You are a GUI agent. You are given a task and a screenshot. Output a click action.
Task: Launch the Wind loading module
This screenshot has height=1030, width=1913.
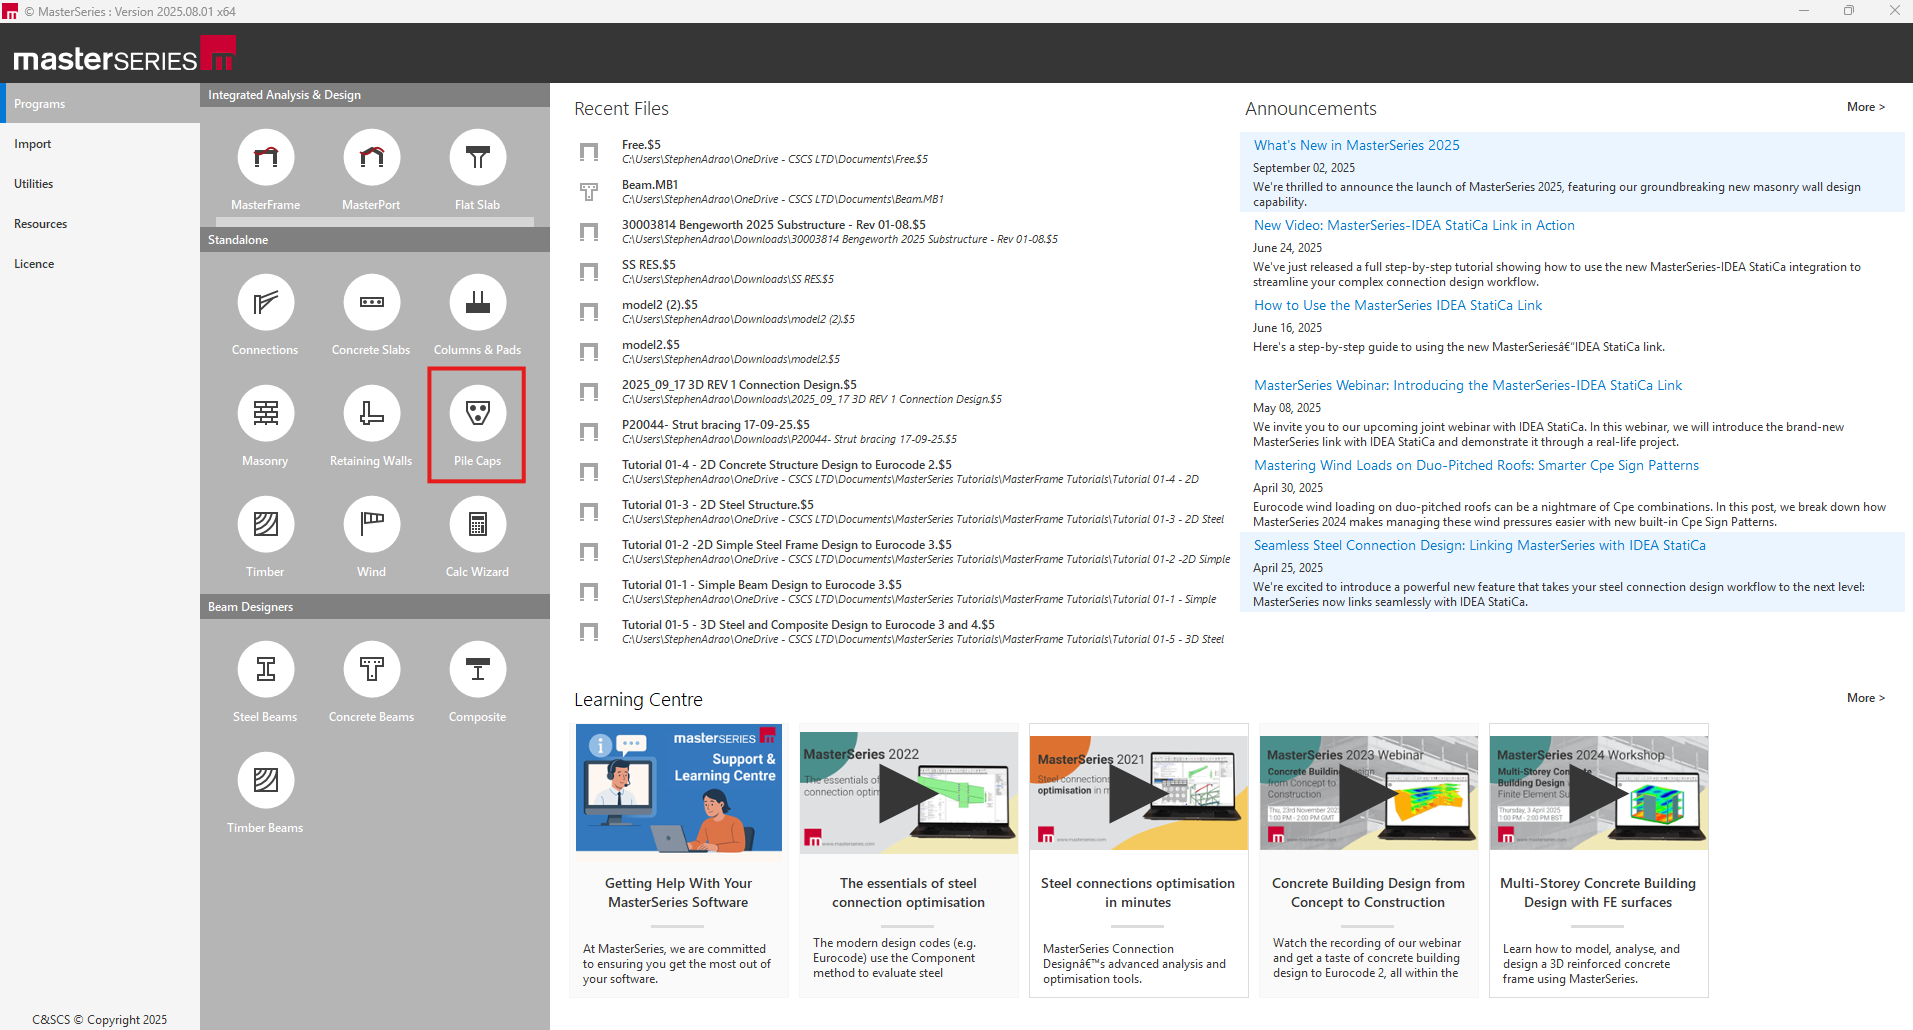tap(371, 525)
